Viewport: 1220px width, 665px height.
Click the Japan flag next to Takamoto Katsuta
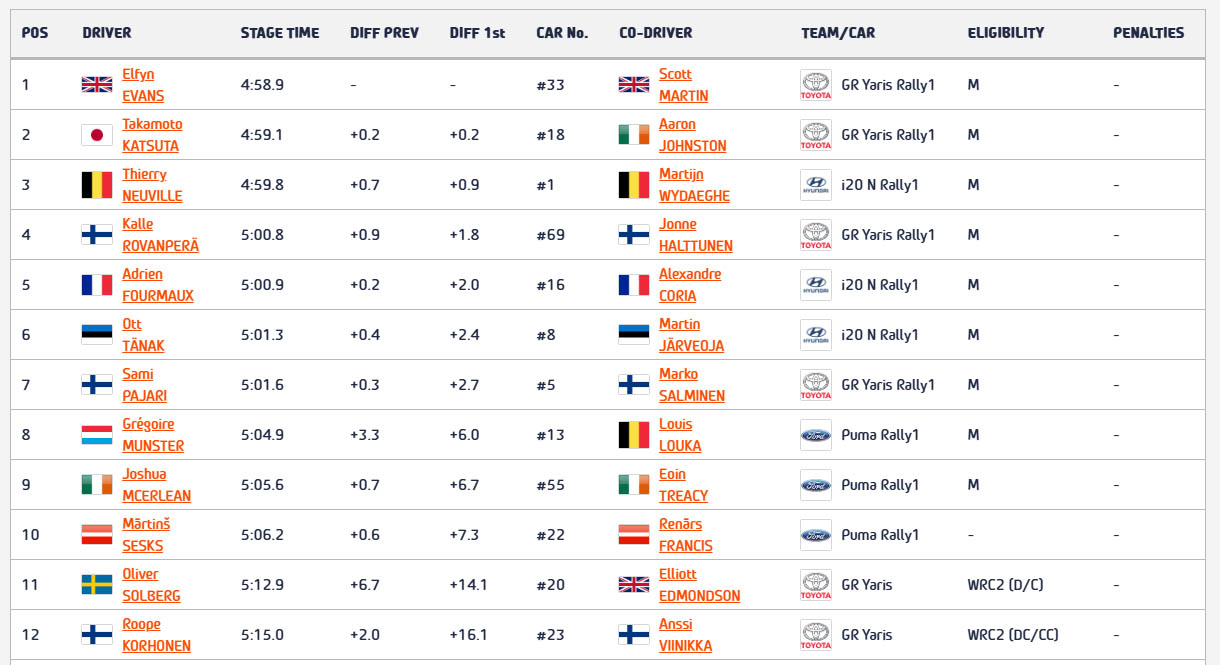(x=97, y=135)
